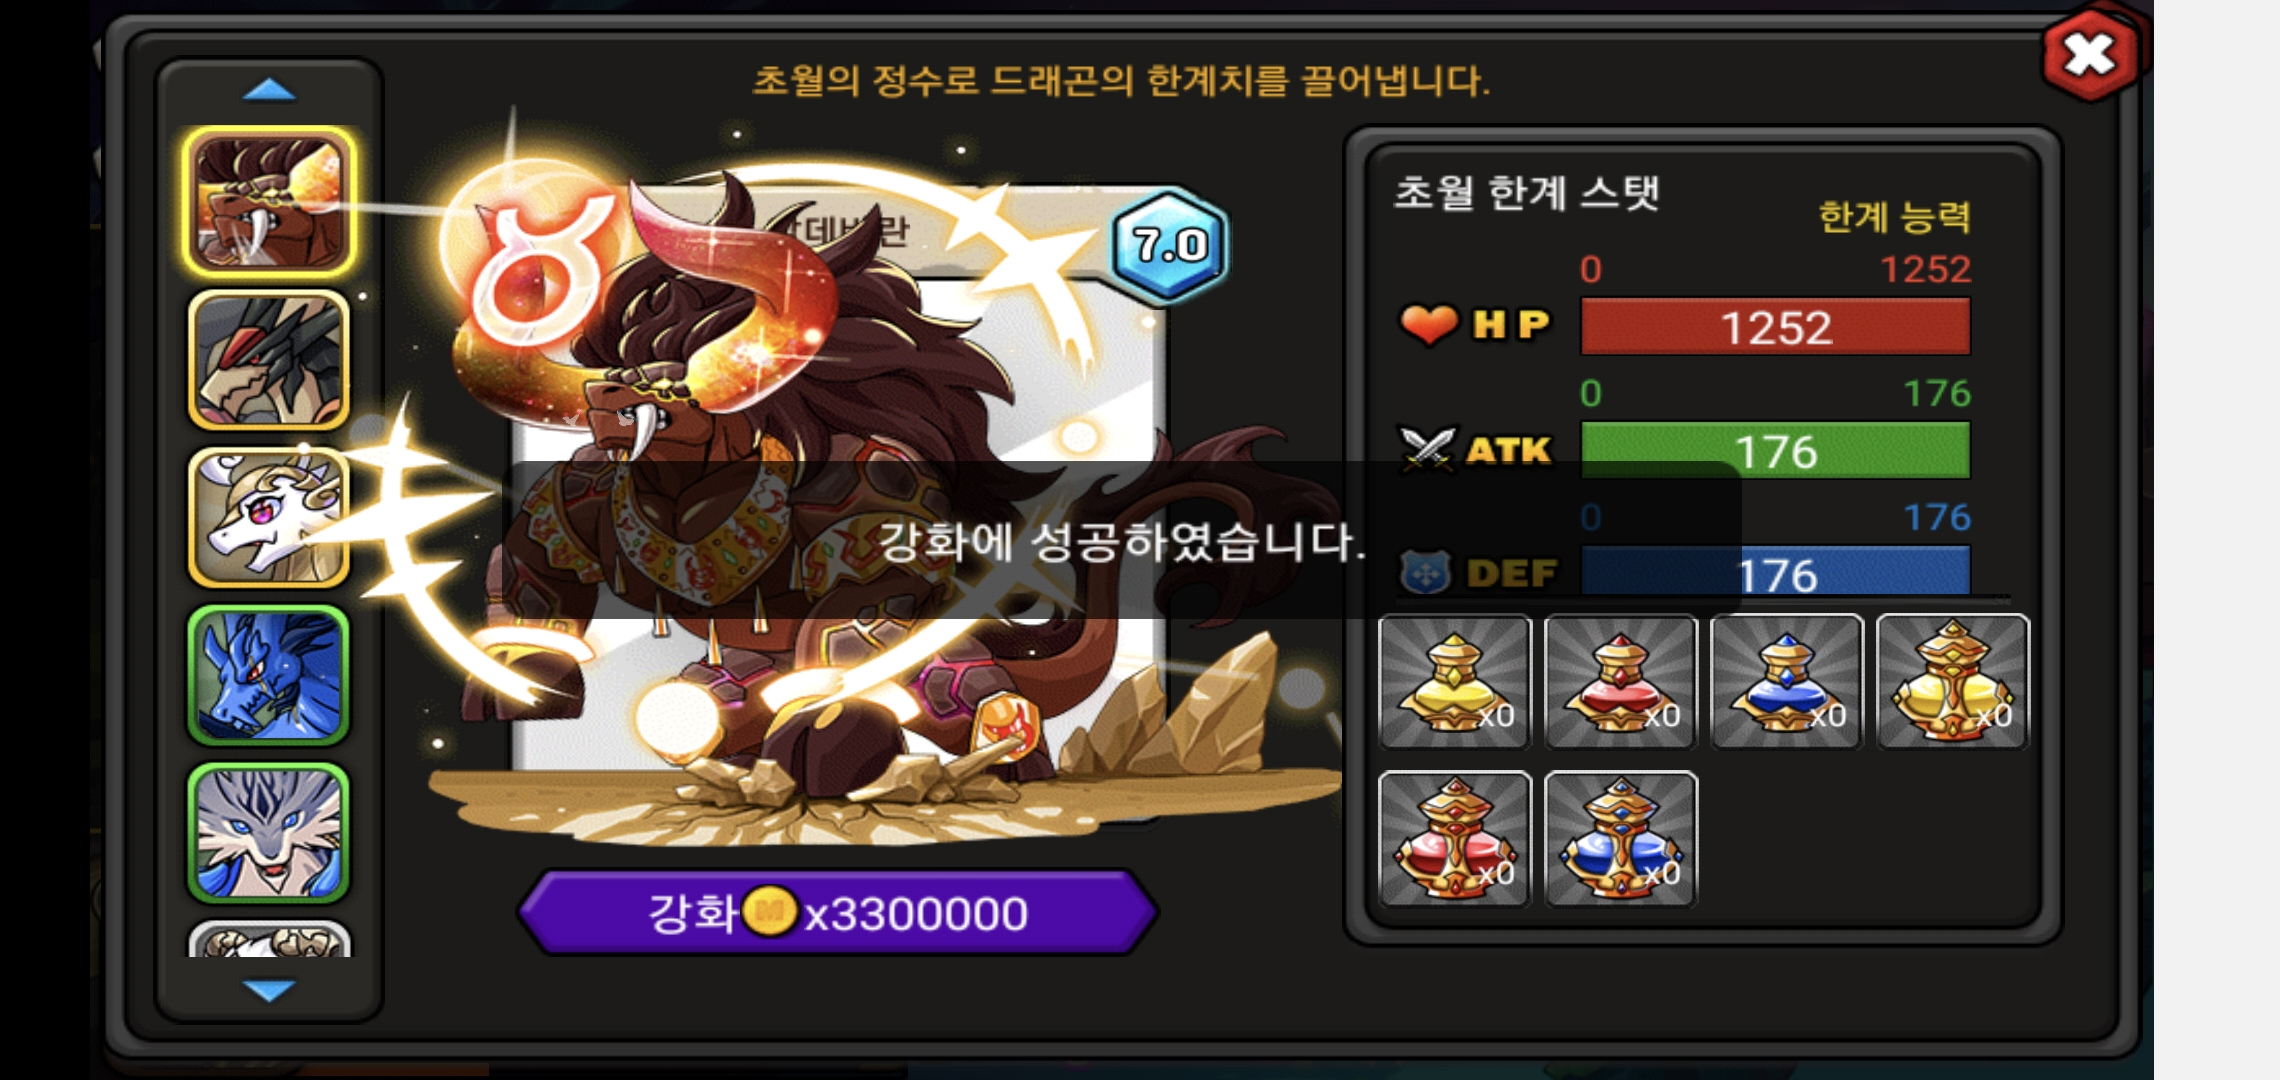Select the white unicorn dragon thumbnail
This screenshot has width=2280, height=1080.
point(269,517)
